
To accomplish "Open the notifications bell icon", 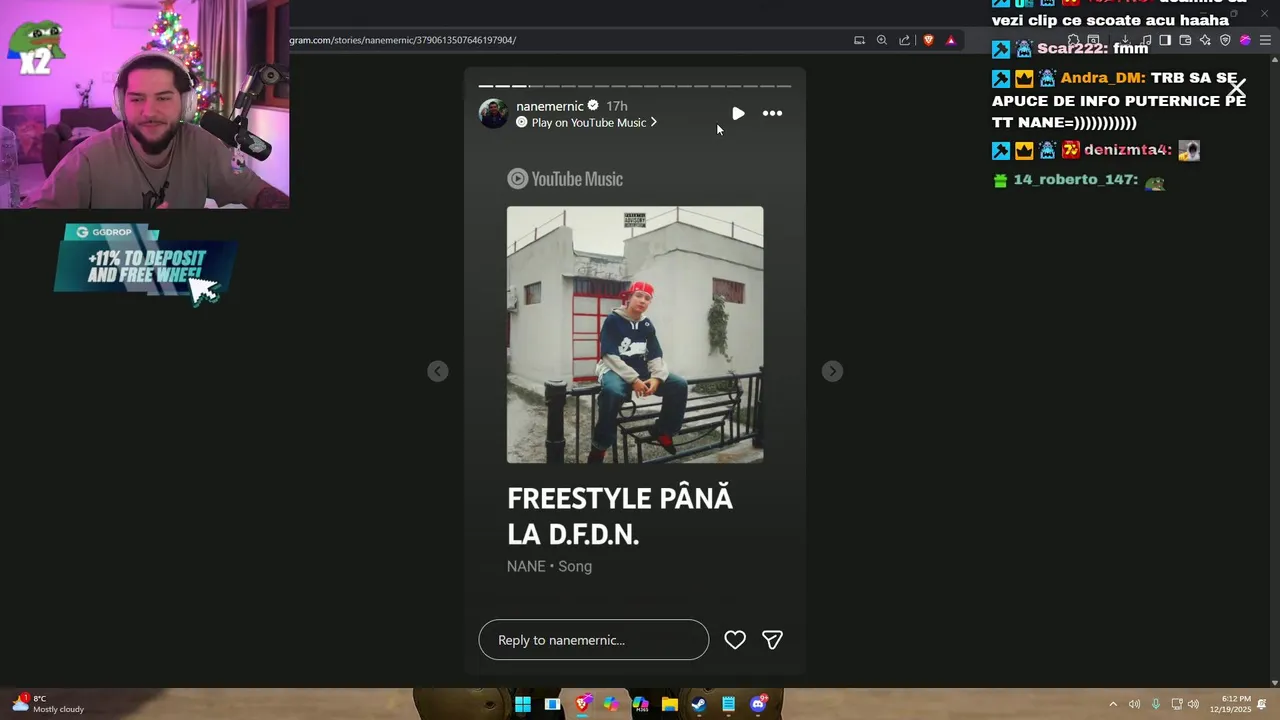I will [1261, 704].
